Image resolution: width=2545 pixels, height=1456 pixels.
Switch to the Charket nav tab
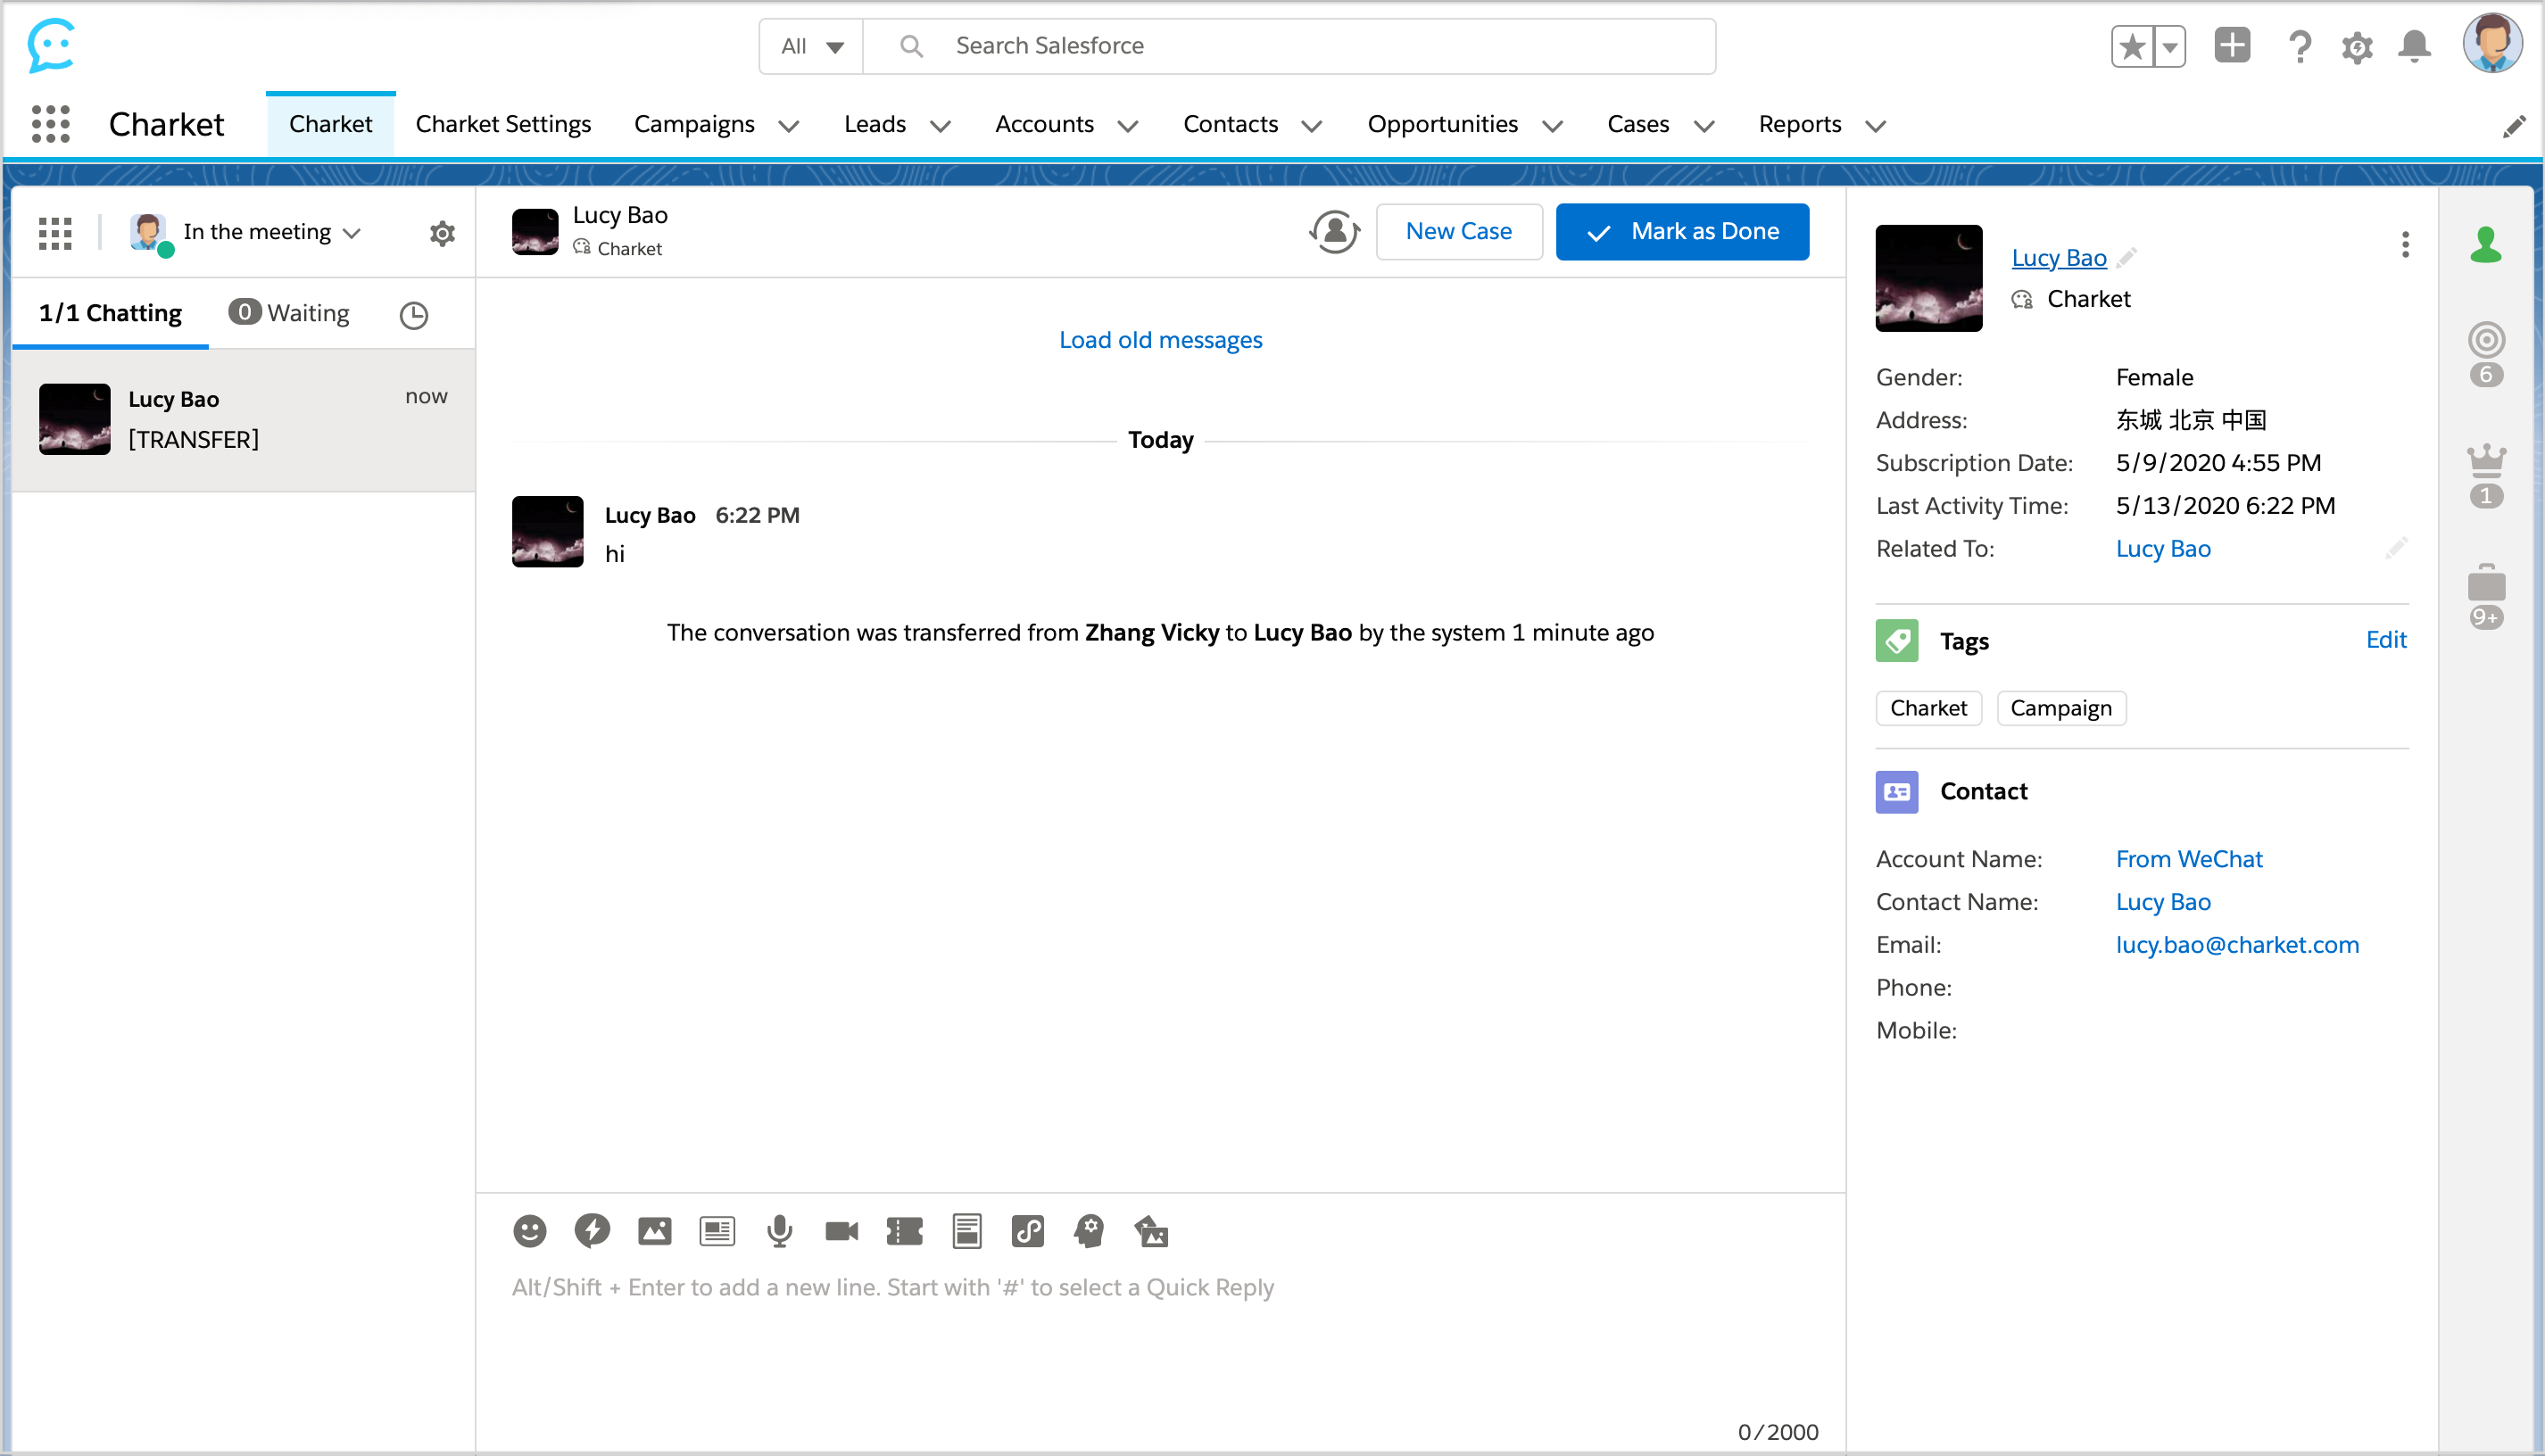330,124
